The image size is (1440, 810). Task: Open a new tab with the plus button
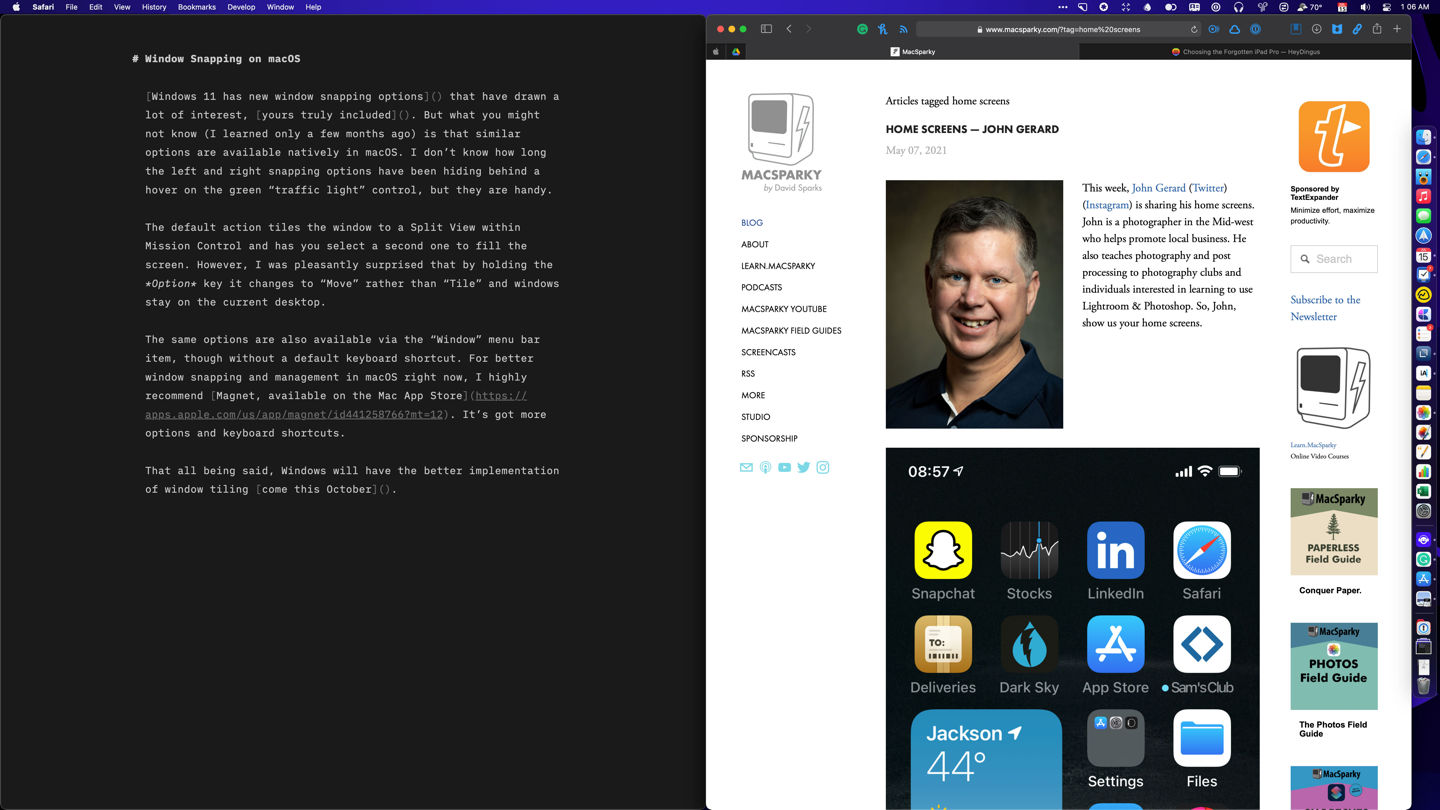(1397, 29)
